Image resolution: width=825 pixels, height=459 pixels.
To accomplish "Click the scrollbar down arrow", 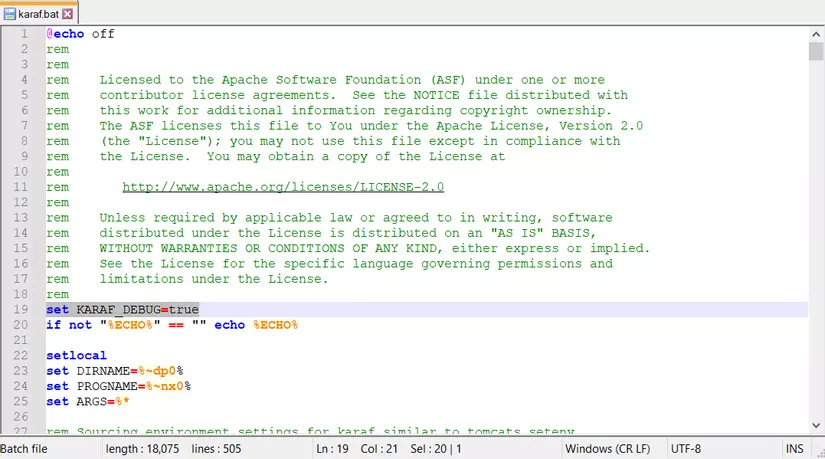I will point(816,425).
